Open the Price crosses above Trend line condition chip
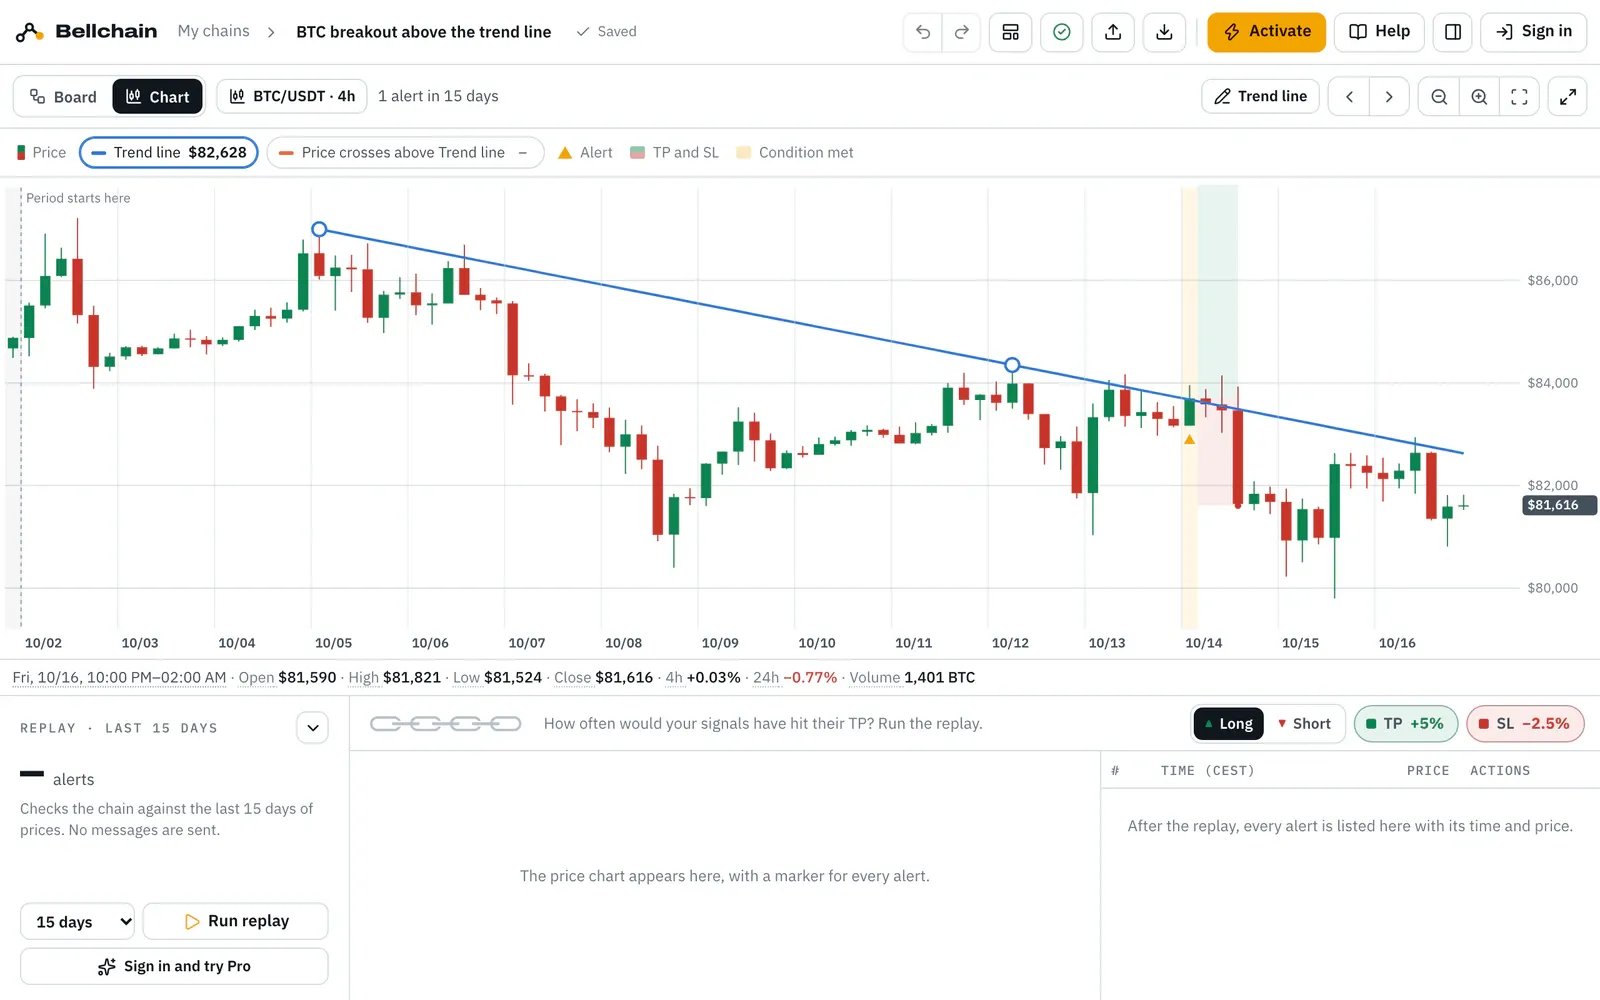 coord(405,153)
